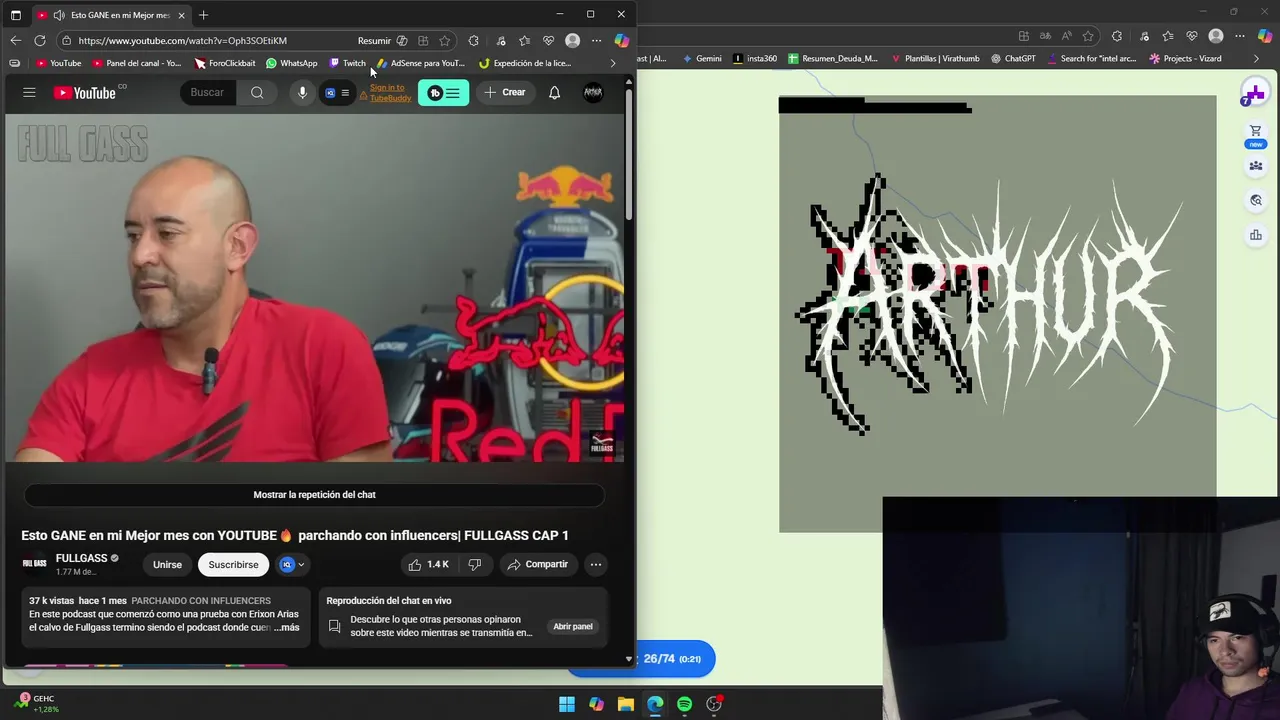Start voice search with the microphone icon
The image size is (1280, 720).
coord(302,92)
